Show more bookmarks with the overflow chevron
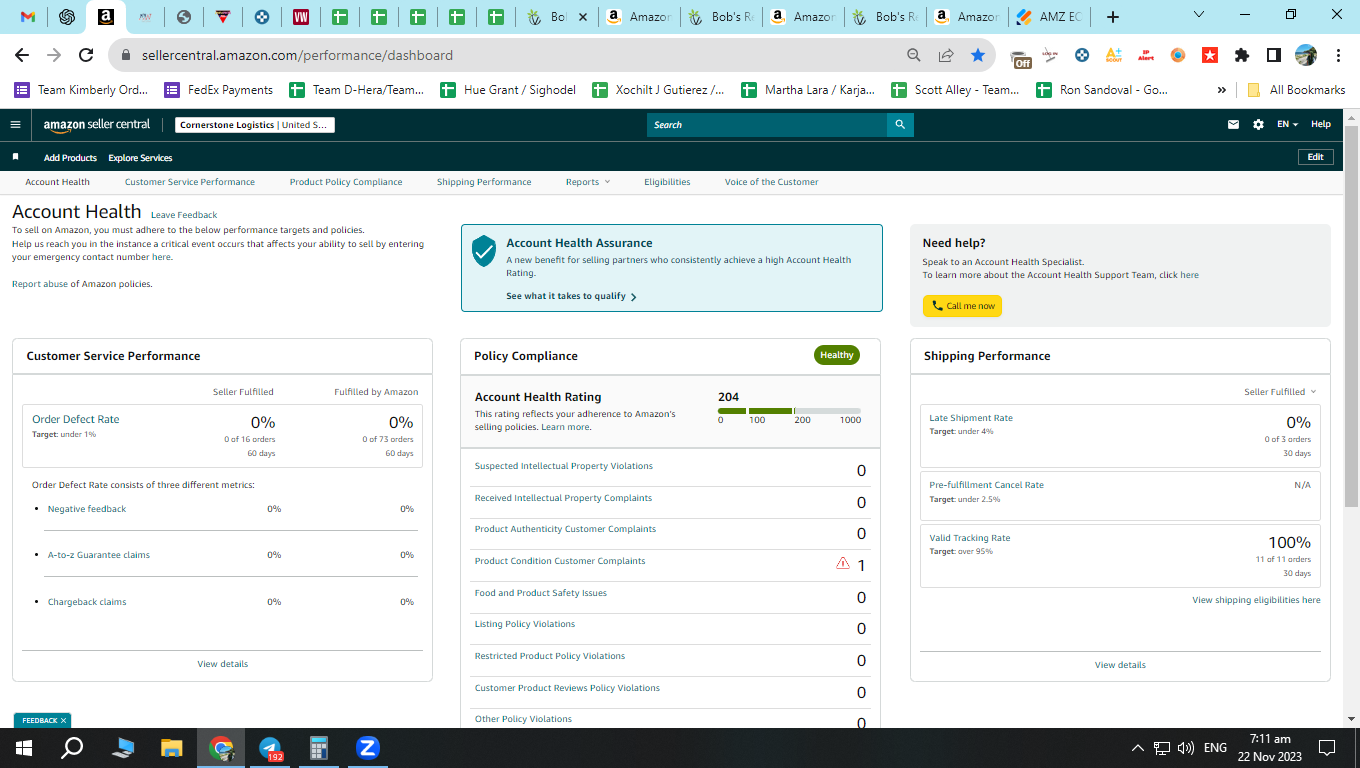Screen dimensions: 1360x768 [x=1222, y=90]
